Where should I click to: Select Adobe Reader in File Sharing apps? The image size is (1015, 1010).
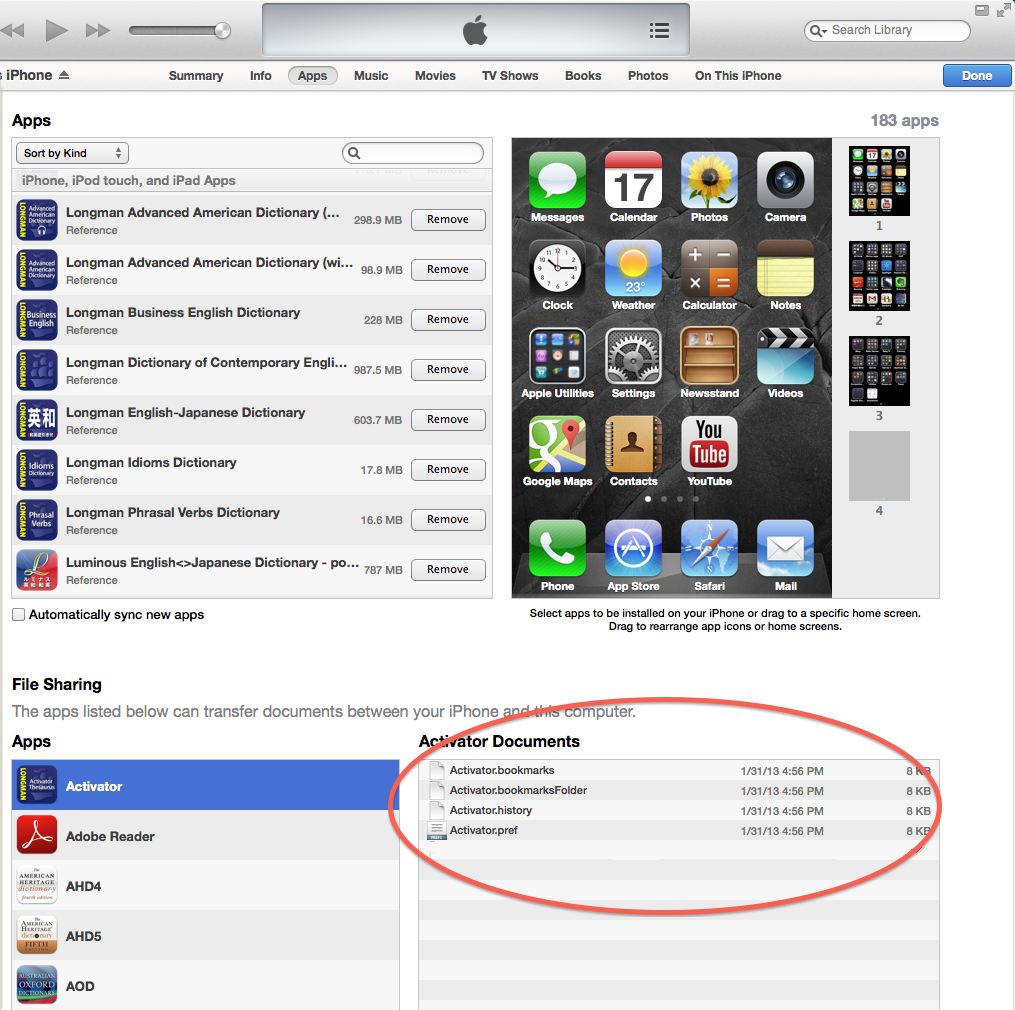pyautogui.click(x=205, y=836)
